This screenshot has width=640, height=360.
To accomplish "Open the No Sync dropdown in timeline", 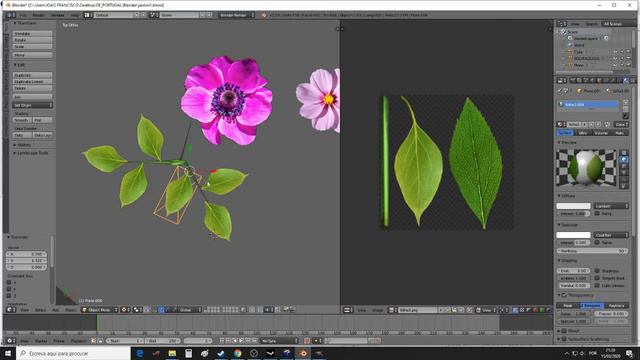I will [280, 340].
